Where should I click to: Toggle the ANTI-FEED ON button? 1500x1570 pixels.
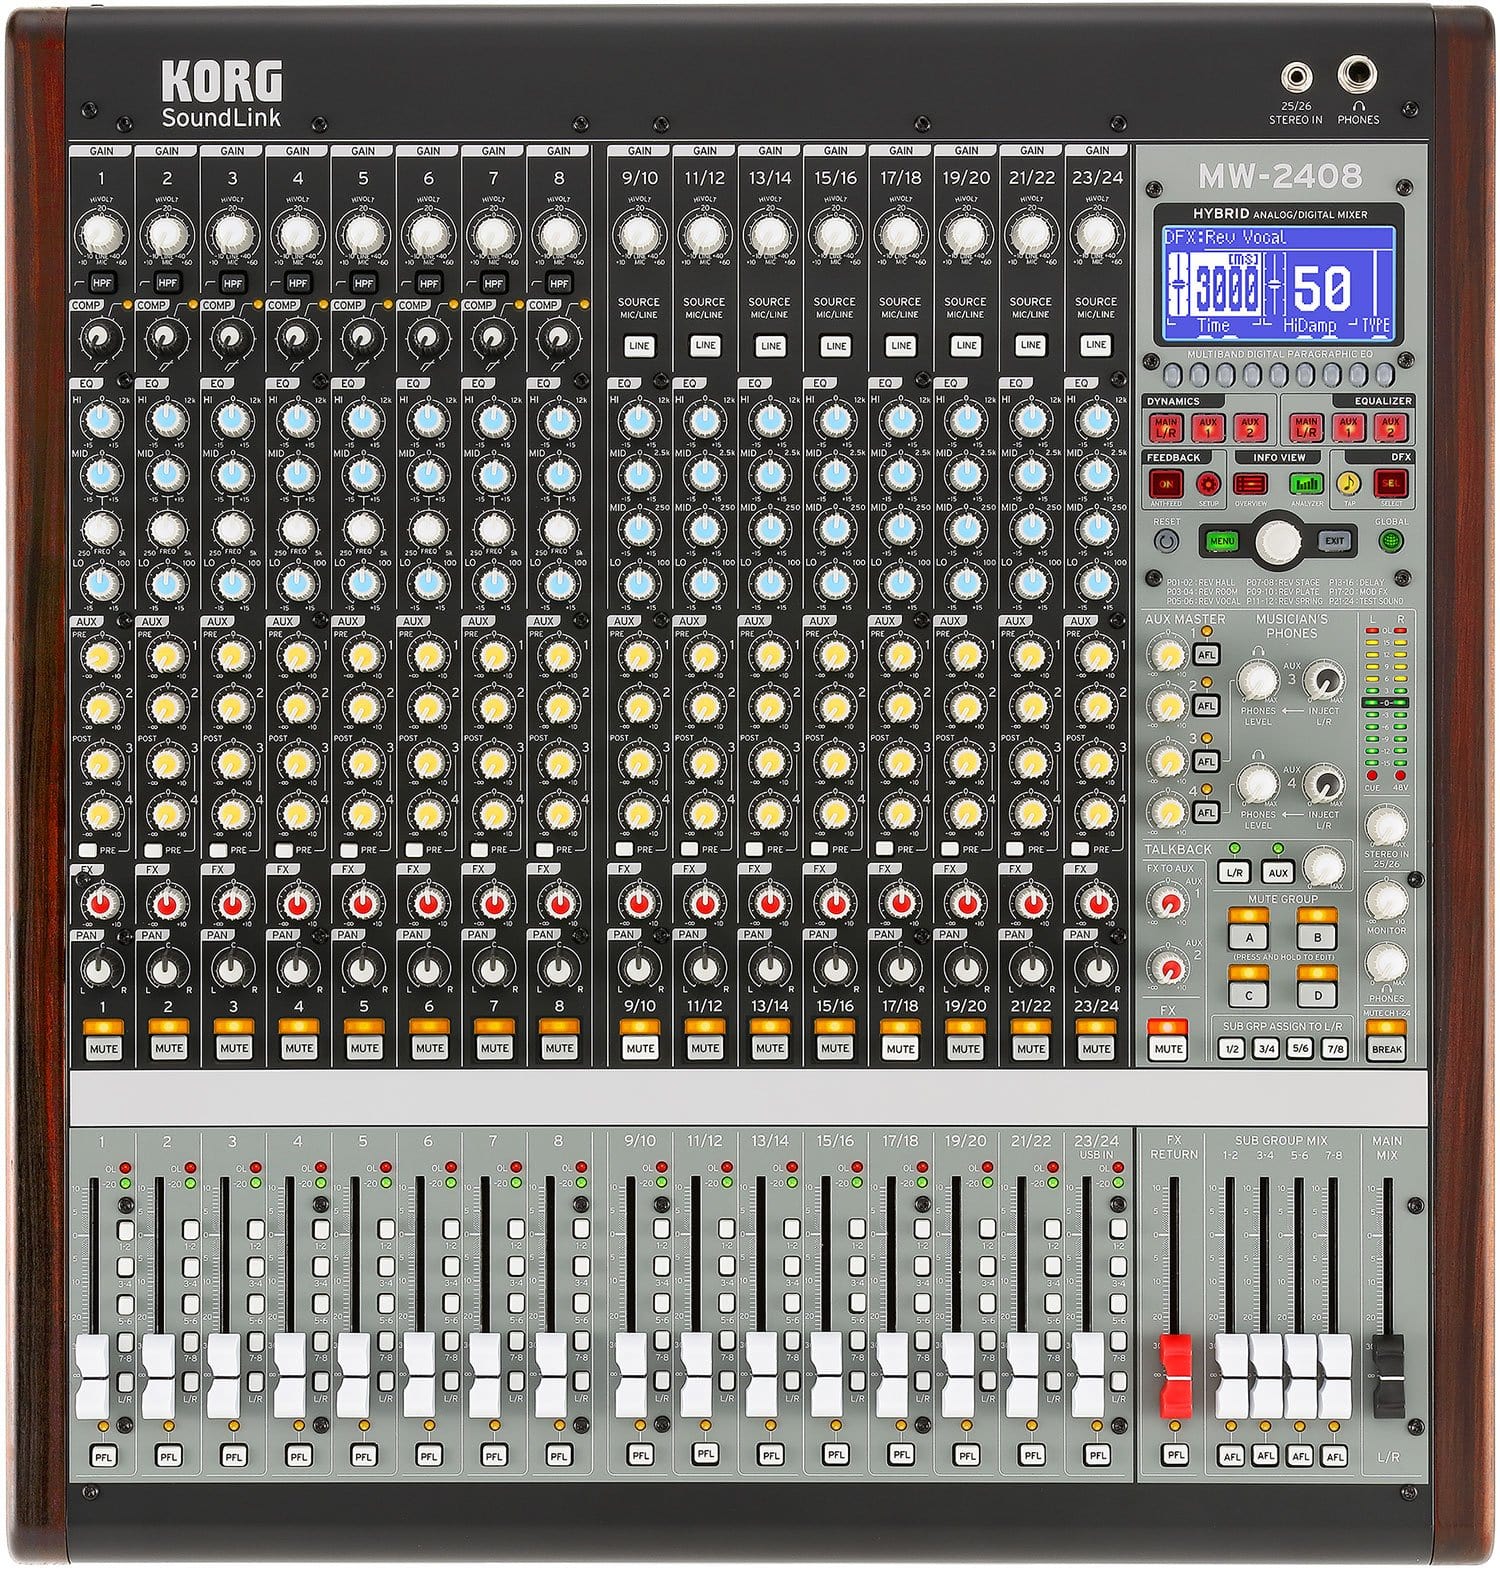(1165, 484)
